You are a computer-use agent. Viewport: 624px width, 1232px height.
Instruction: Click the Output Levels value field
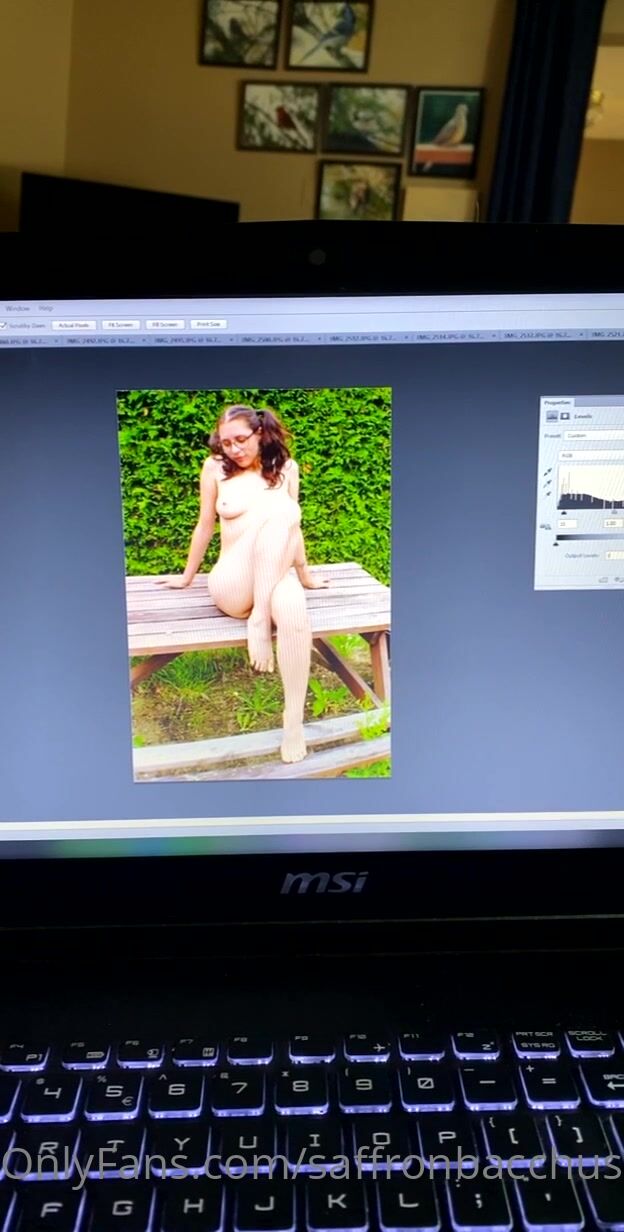613,555
